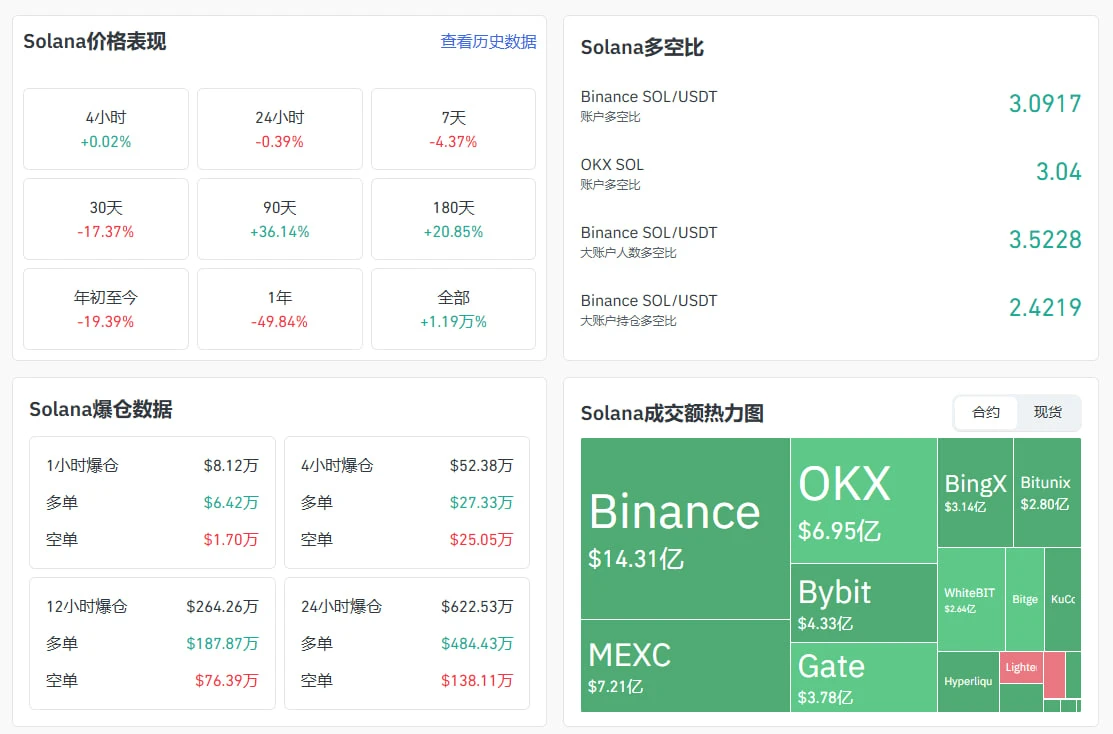Click the 1小时爆仓 total $8.12万
The image size is (1113, 734).
click(x=231, y=466)
